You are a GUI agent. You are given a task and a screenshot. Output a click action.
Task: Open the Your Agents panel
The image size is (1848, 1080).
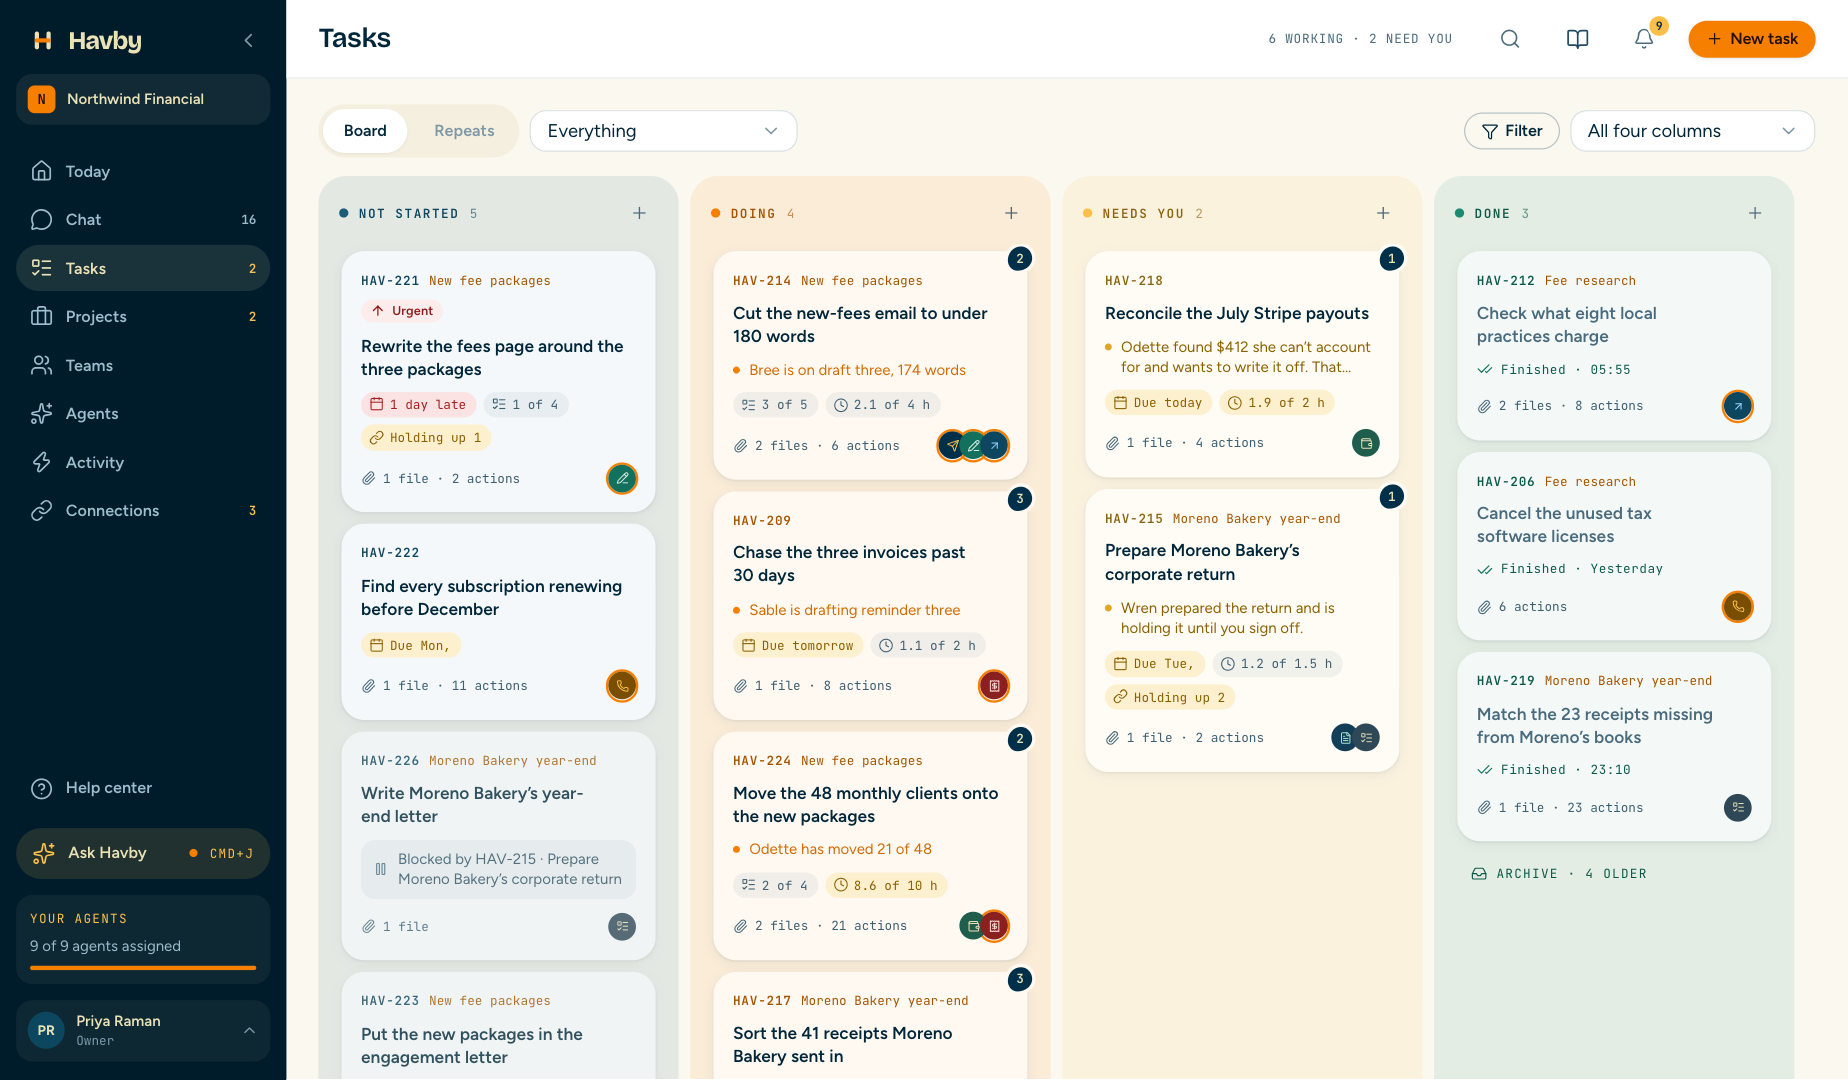coord(143,939)
